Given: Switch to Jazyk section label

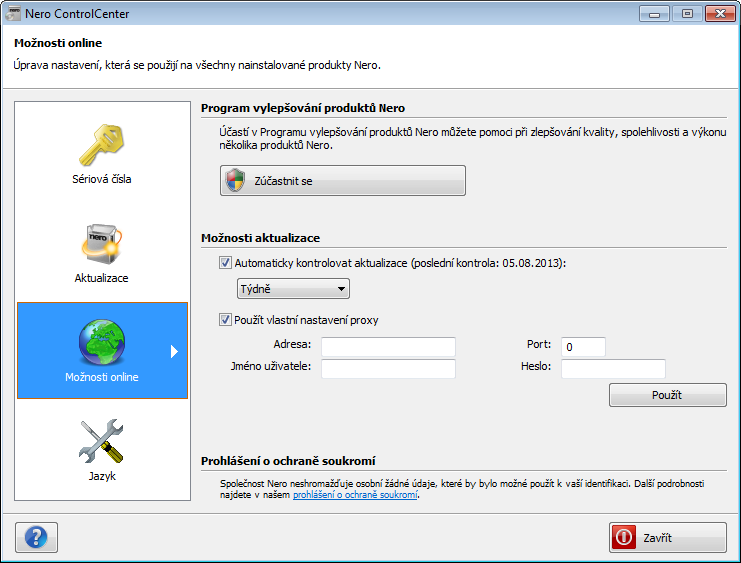Looking at the screenshot, I should pyautogui.click(x=102, y=476).
